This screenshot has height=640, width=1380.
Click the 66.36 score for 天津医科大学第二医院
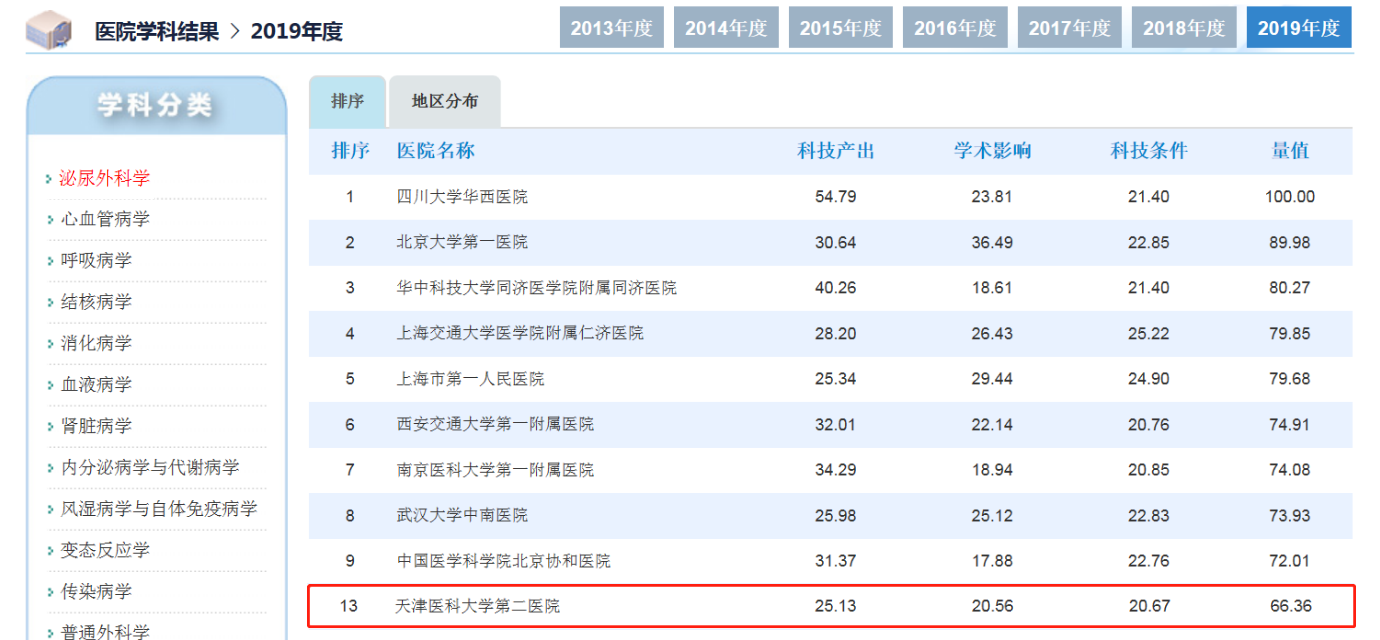point(1290,606)
